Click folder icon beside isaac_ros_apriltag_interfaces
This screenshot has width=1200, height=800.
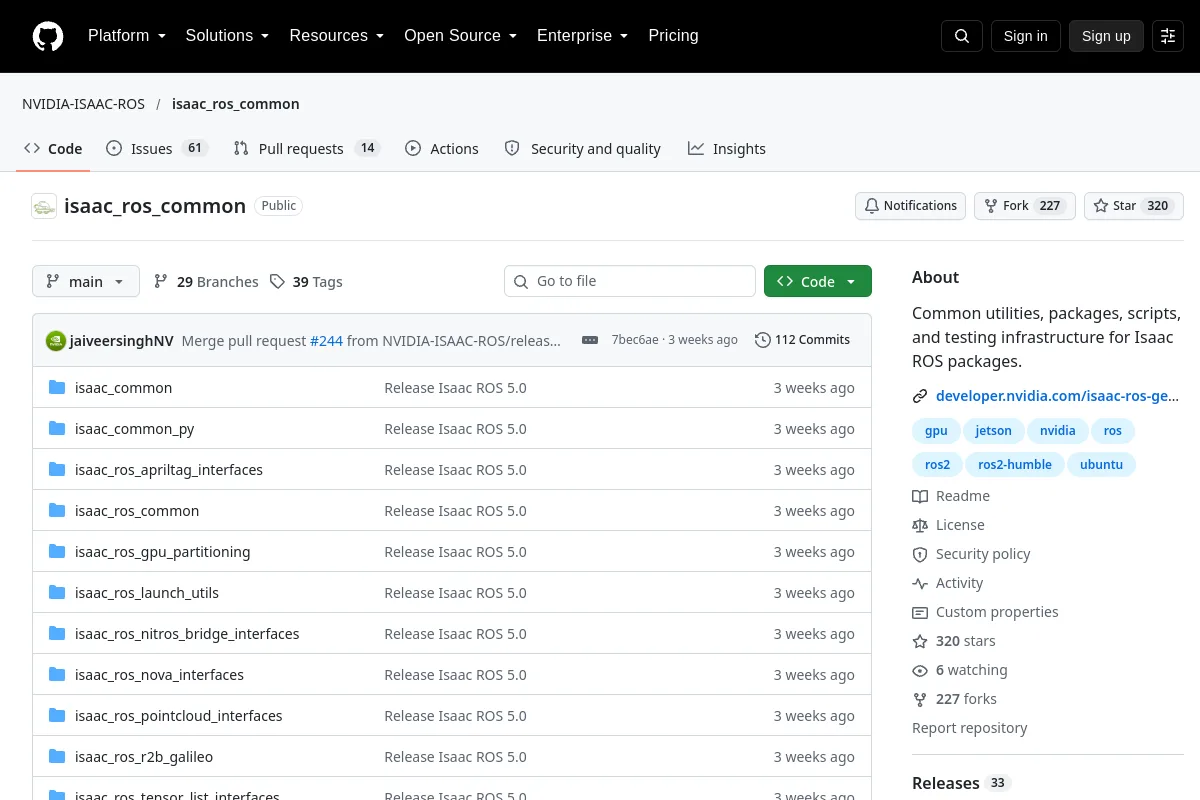57,470
